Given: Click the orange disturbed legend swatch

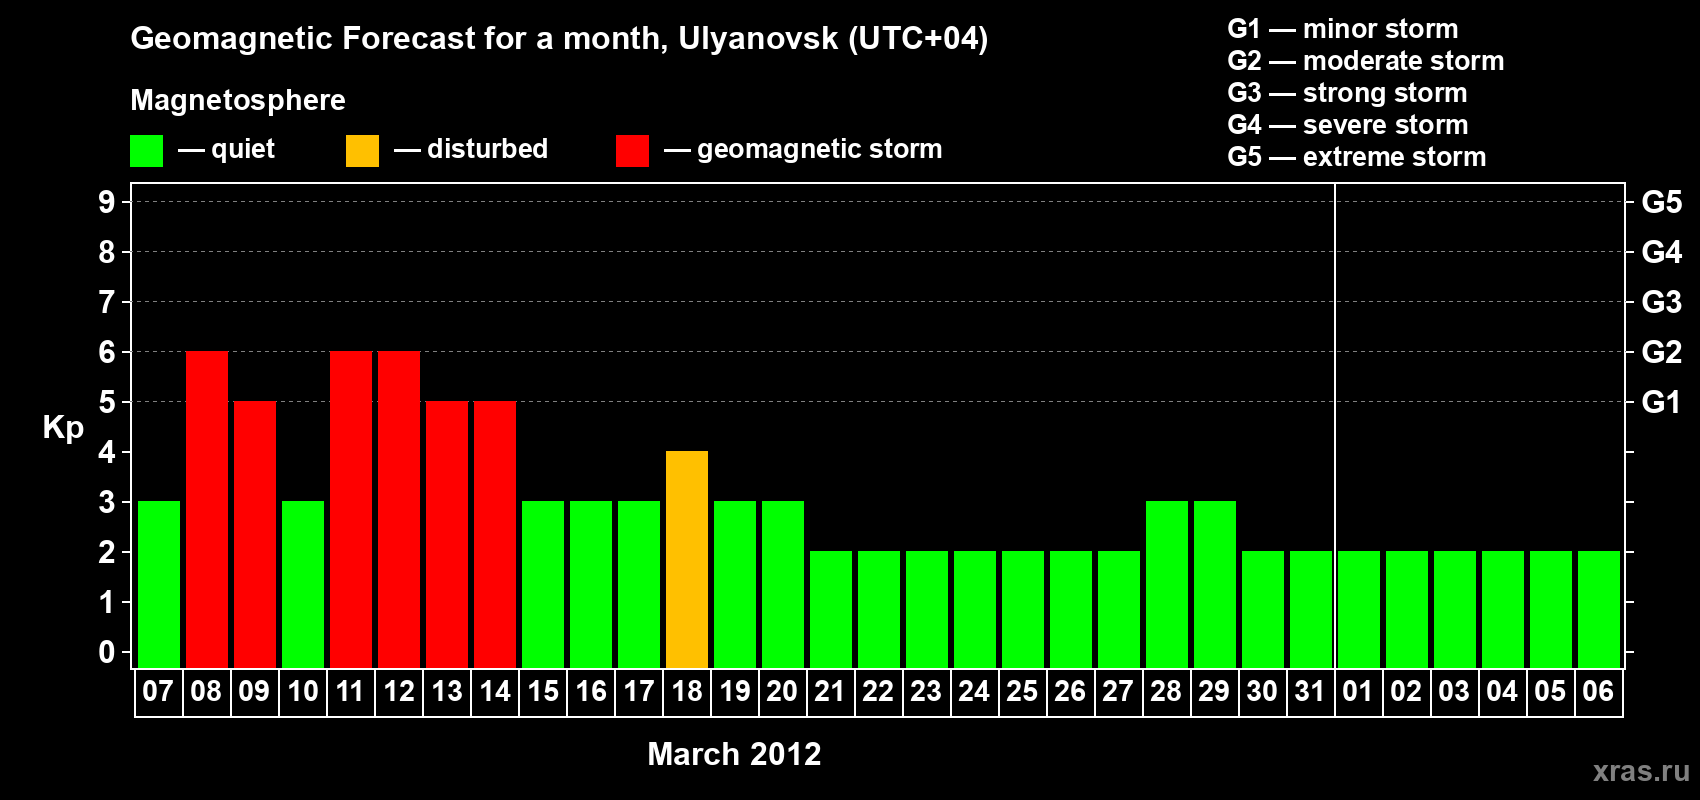Looking at the screenshot, I should pos(362,151).
